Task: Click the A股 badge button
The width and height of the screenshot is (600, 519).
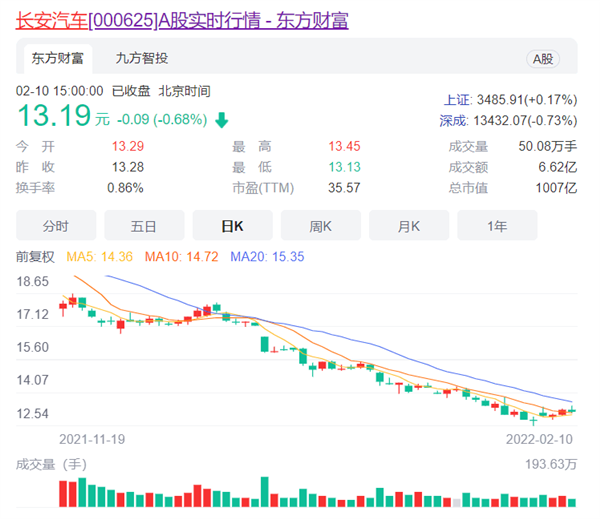Action: pyautogui.click(x=543, y=59)
